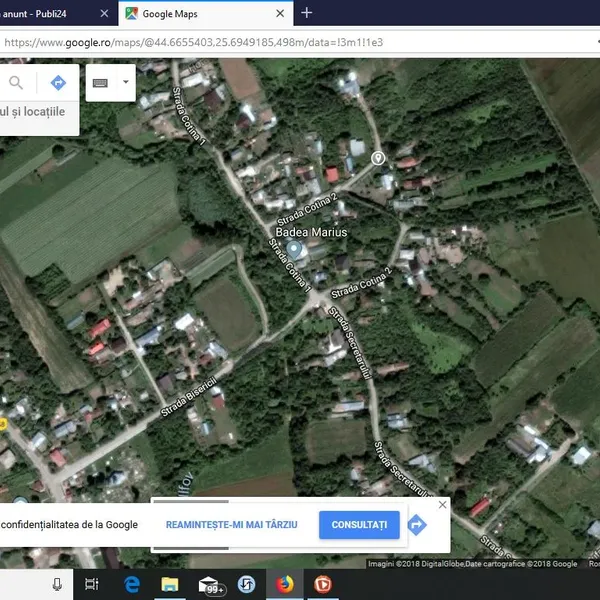Click the REAMINTEȘTE-MI MAI TÂRZIU link

[x=232, y=525]
